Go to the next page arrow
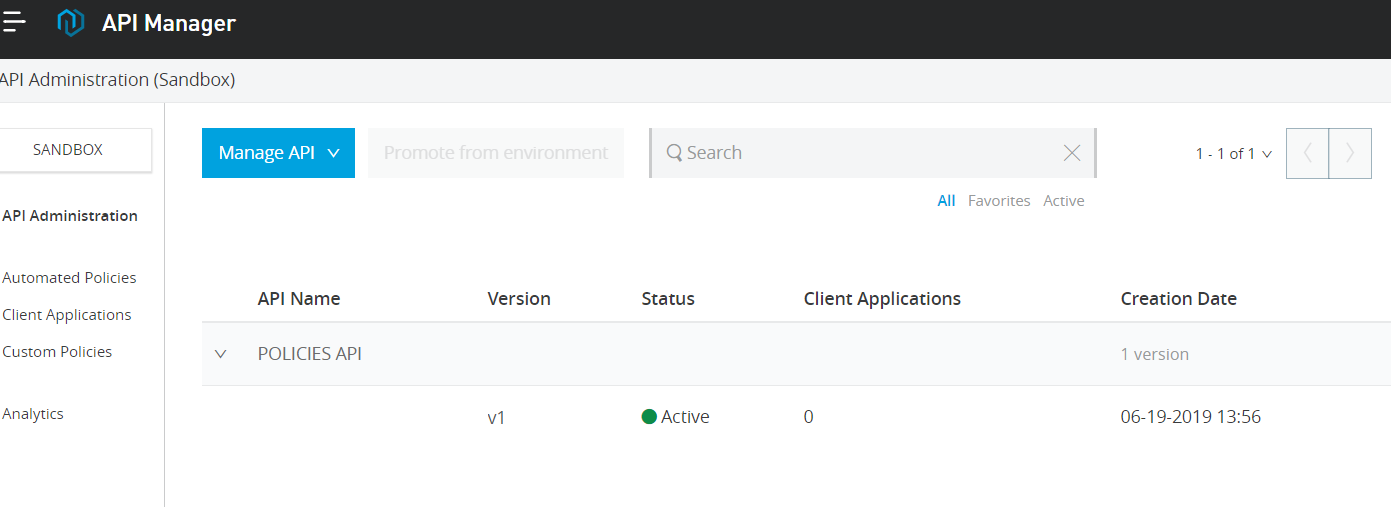 1350,153
